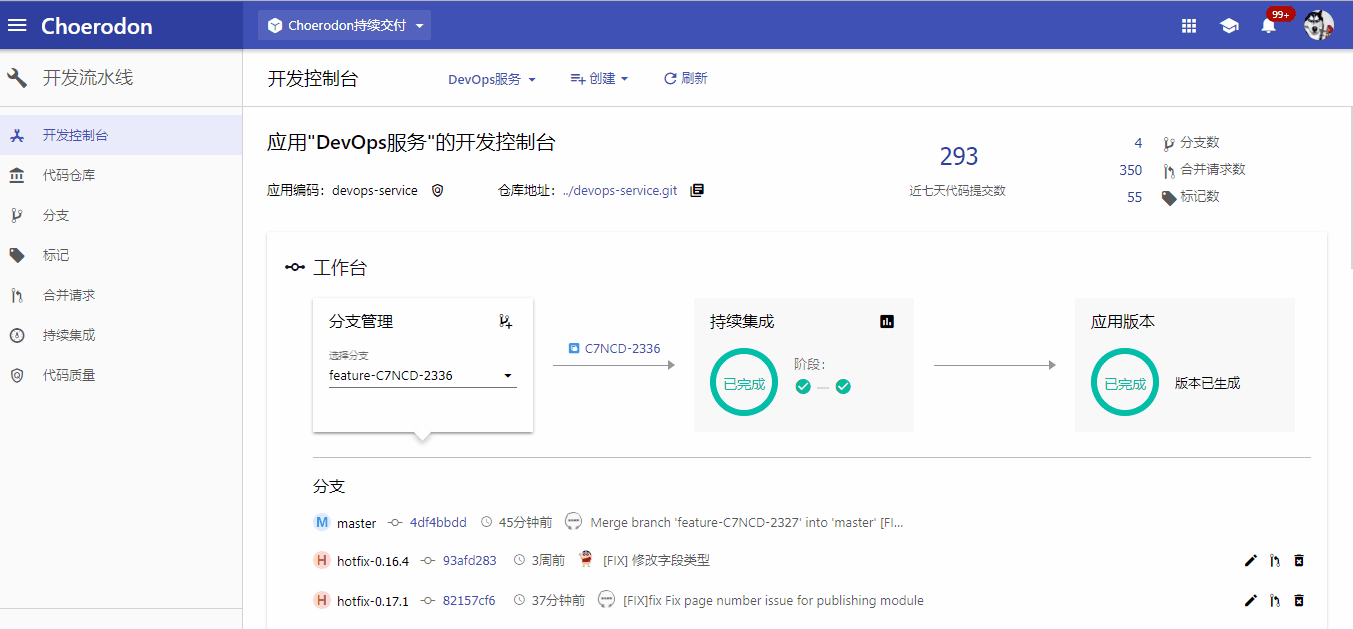The image size is (1353, 629).
Task: Click the merge request count 350
Action: [1131, 170]
